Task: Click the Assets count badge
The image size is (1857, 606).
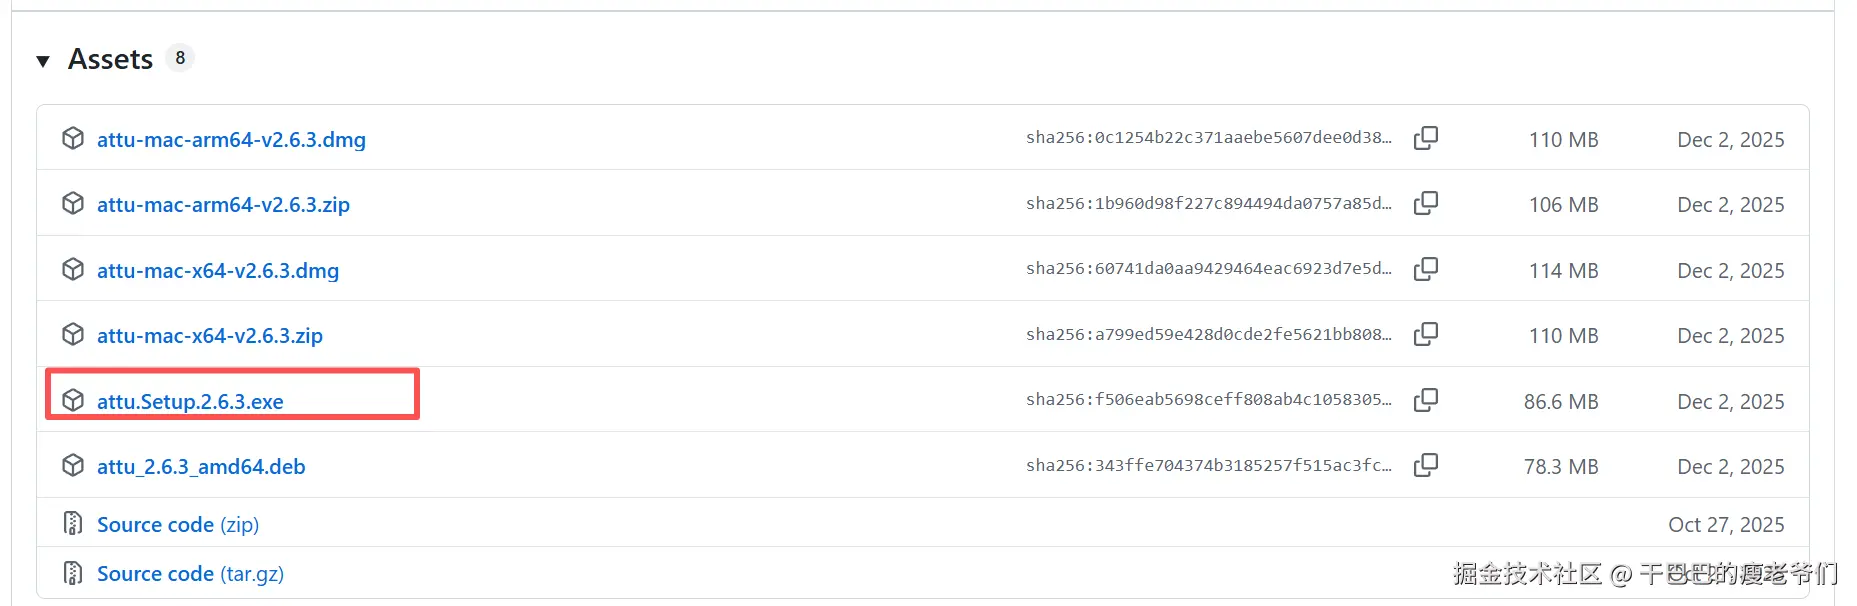Action: point(180,58)
